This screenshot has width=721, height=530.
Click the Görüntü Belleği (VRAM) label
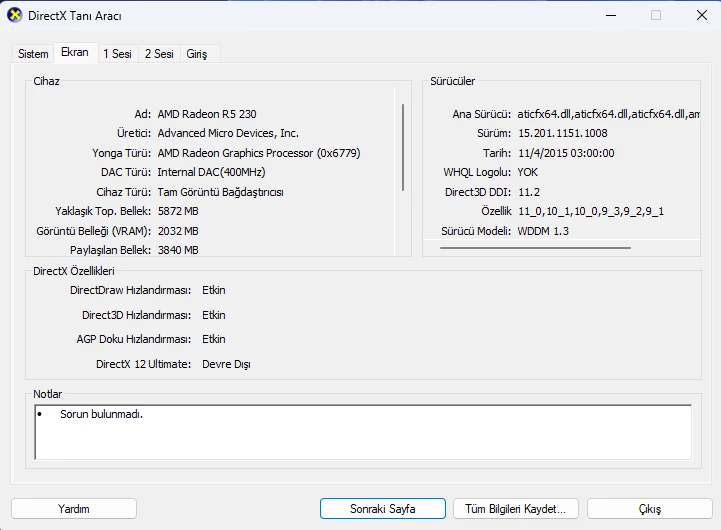tap(94, 231)
